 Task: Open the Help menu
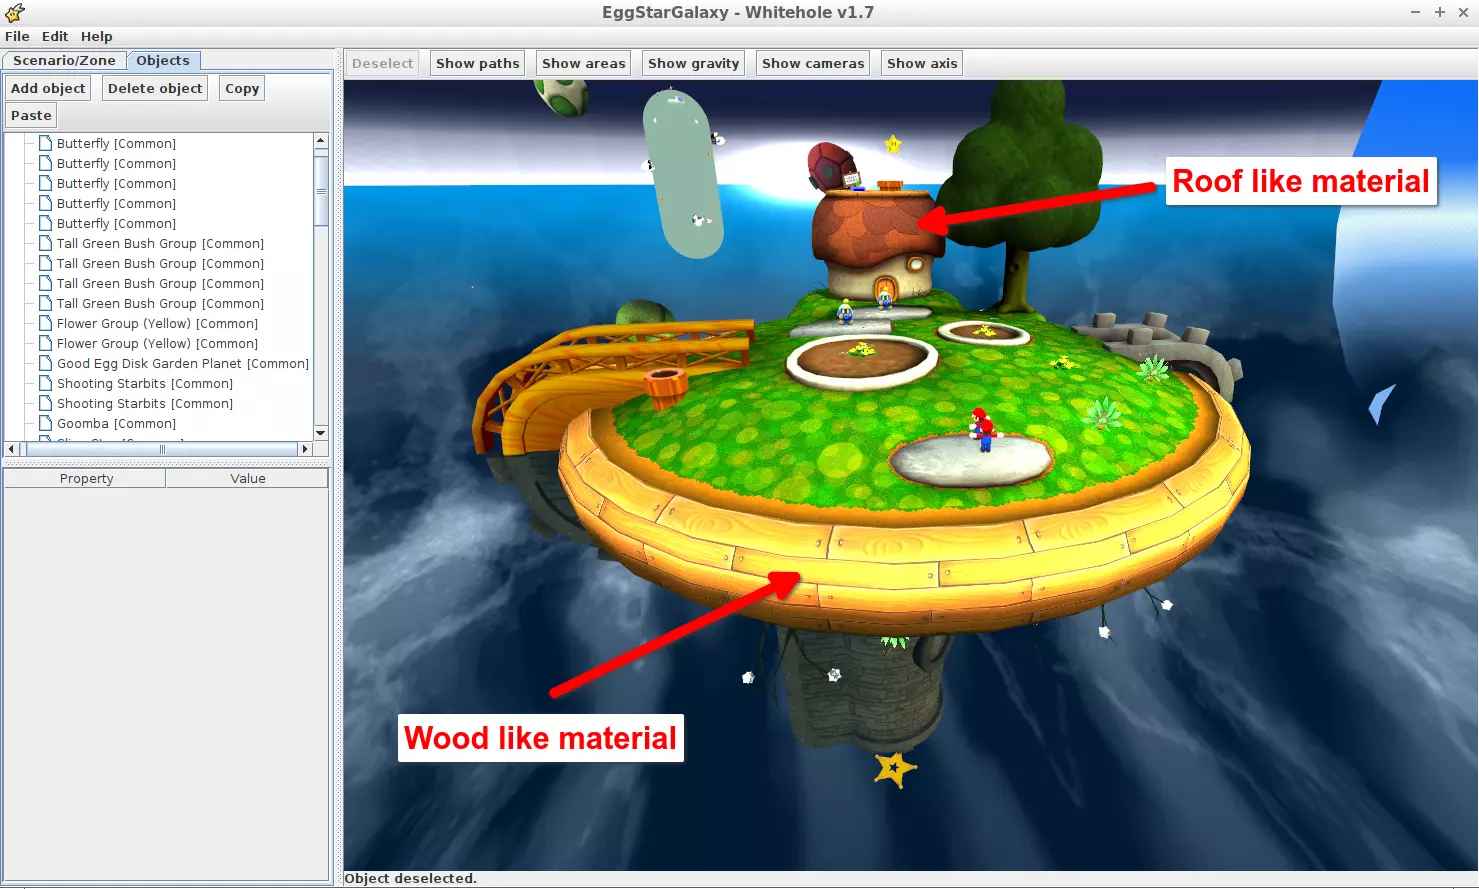tap(97, 36)
